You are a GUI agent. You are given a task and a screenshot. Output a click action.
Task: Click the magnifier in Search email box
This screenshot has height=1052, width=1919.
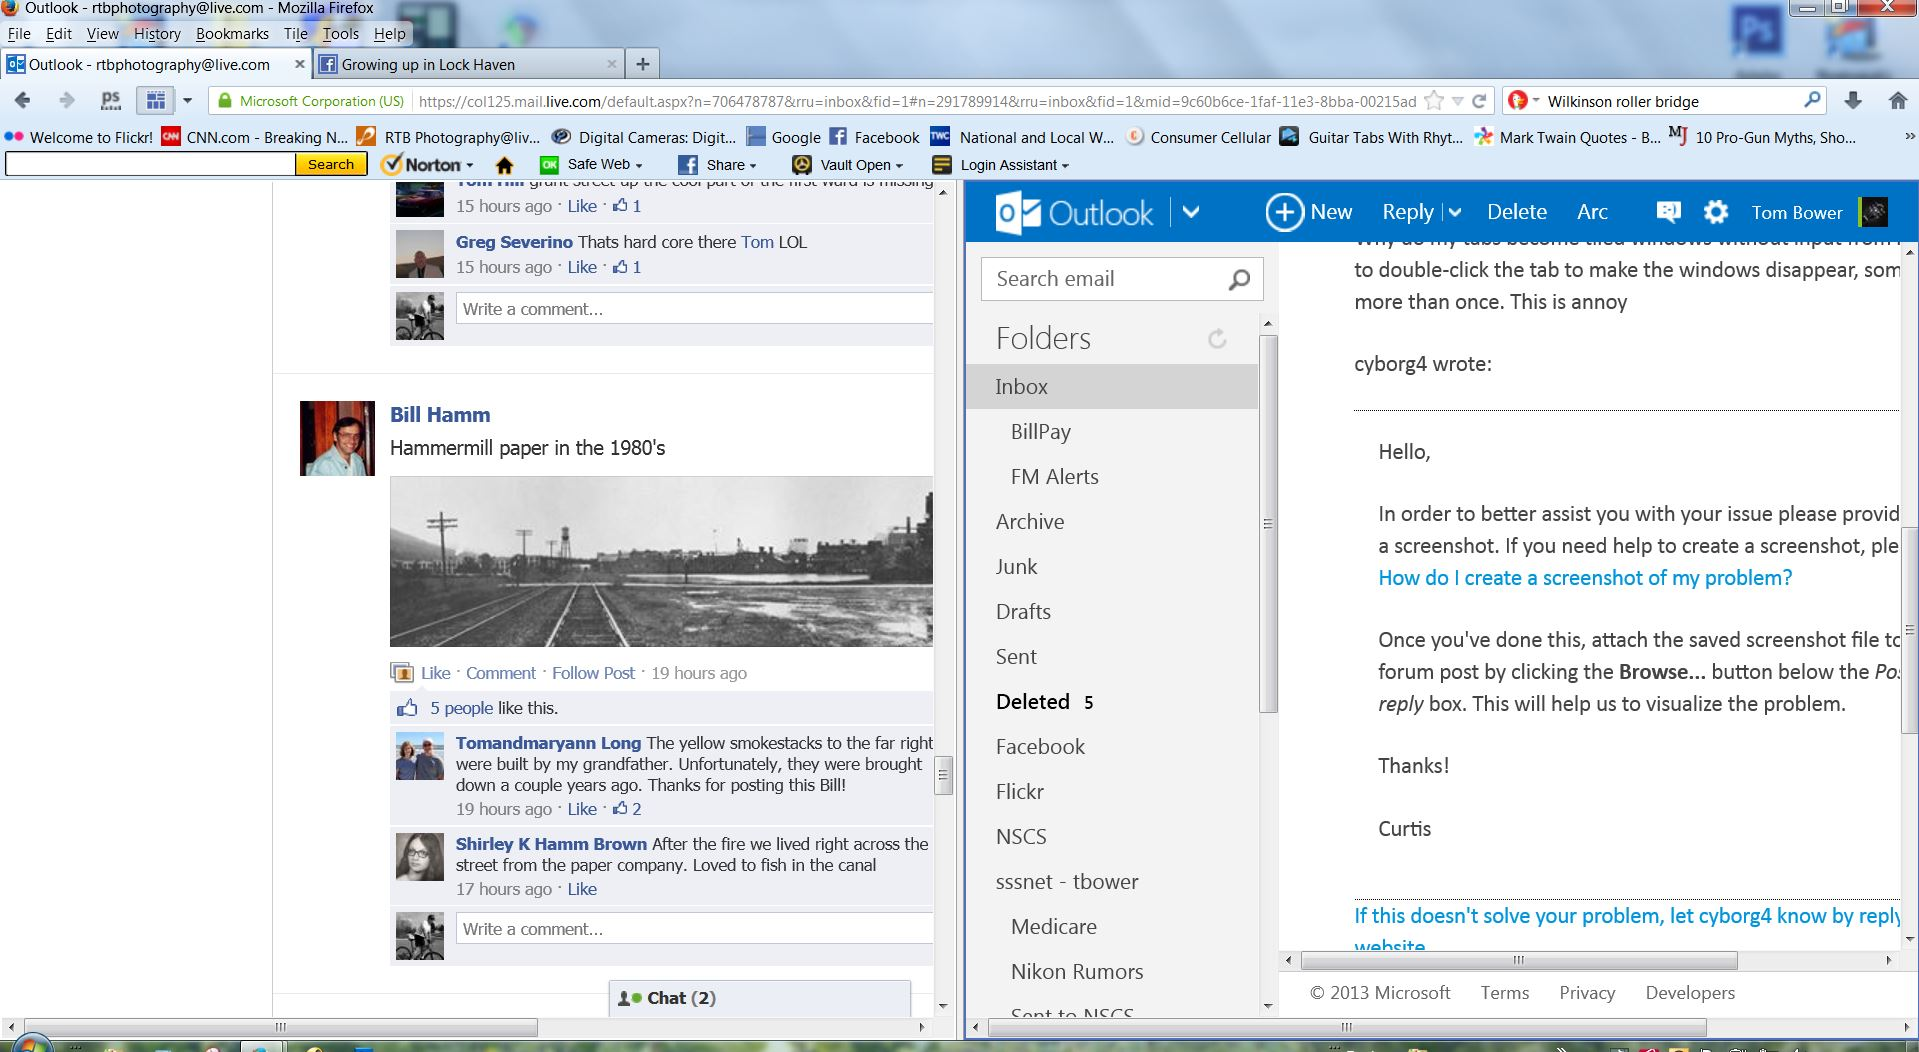click(1239, 279)
